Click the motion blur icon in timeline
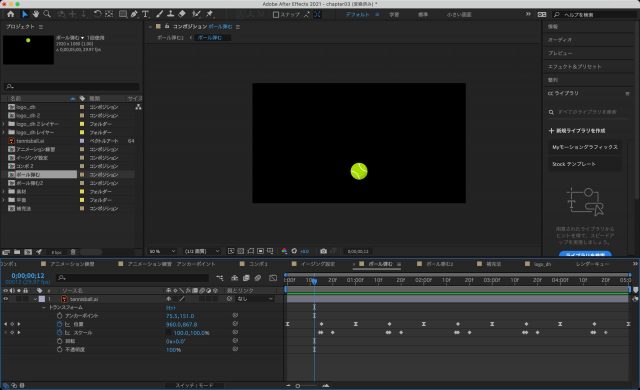This screenshot has height=390, width=640. click(258, 278)
